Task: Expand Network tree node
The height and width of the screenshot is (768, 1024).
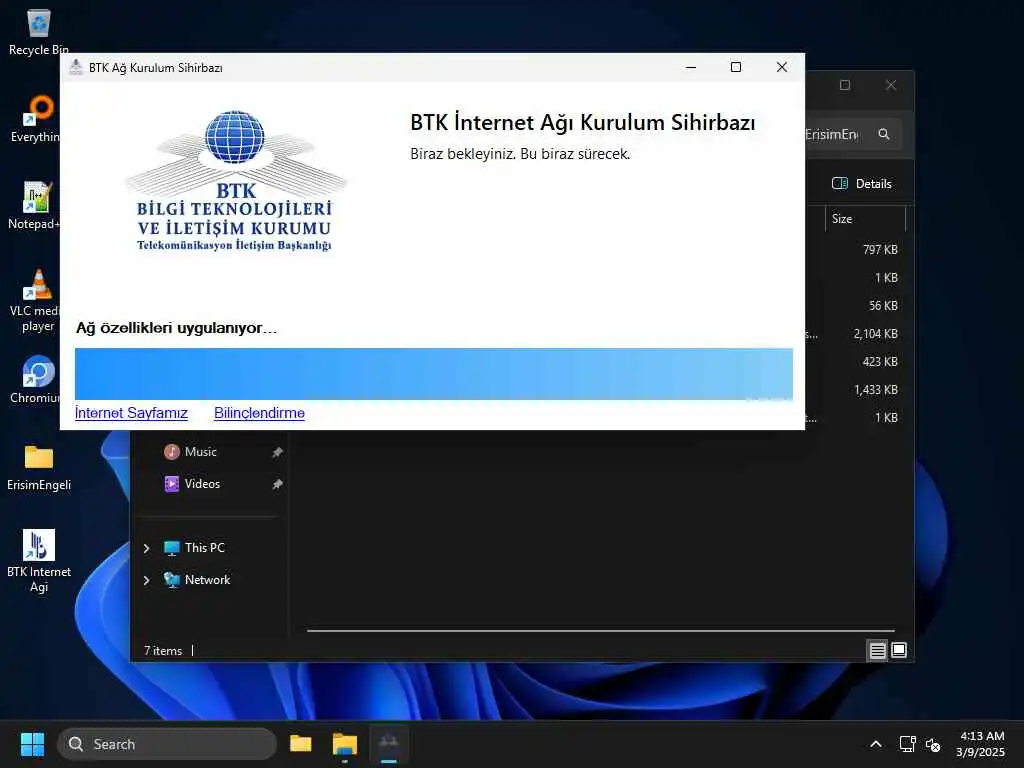Action: click(x=147, y=580)
